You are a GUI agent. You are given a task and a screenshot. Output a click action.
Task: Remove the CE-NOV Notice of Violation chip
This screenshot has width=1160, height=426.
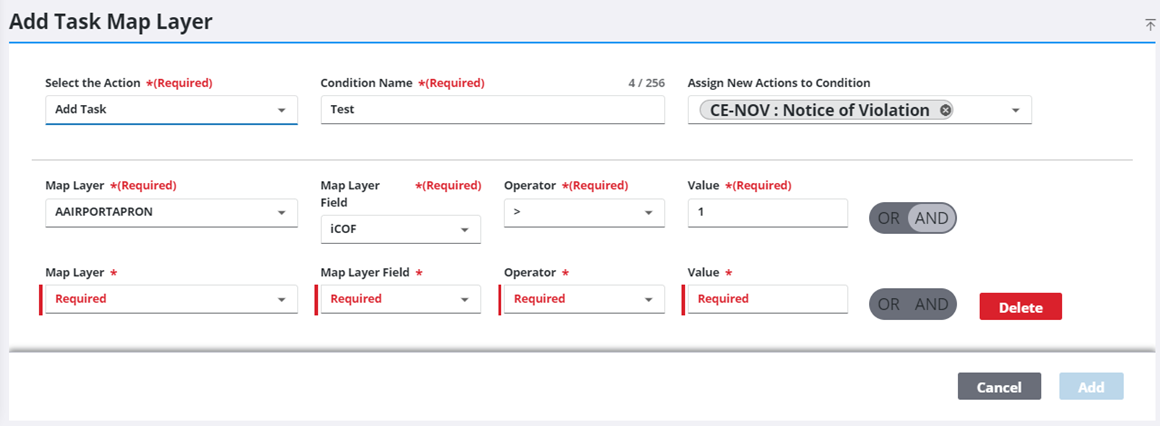pos(945,110)
